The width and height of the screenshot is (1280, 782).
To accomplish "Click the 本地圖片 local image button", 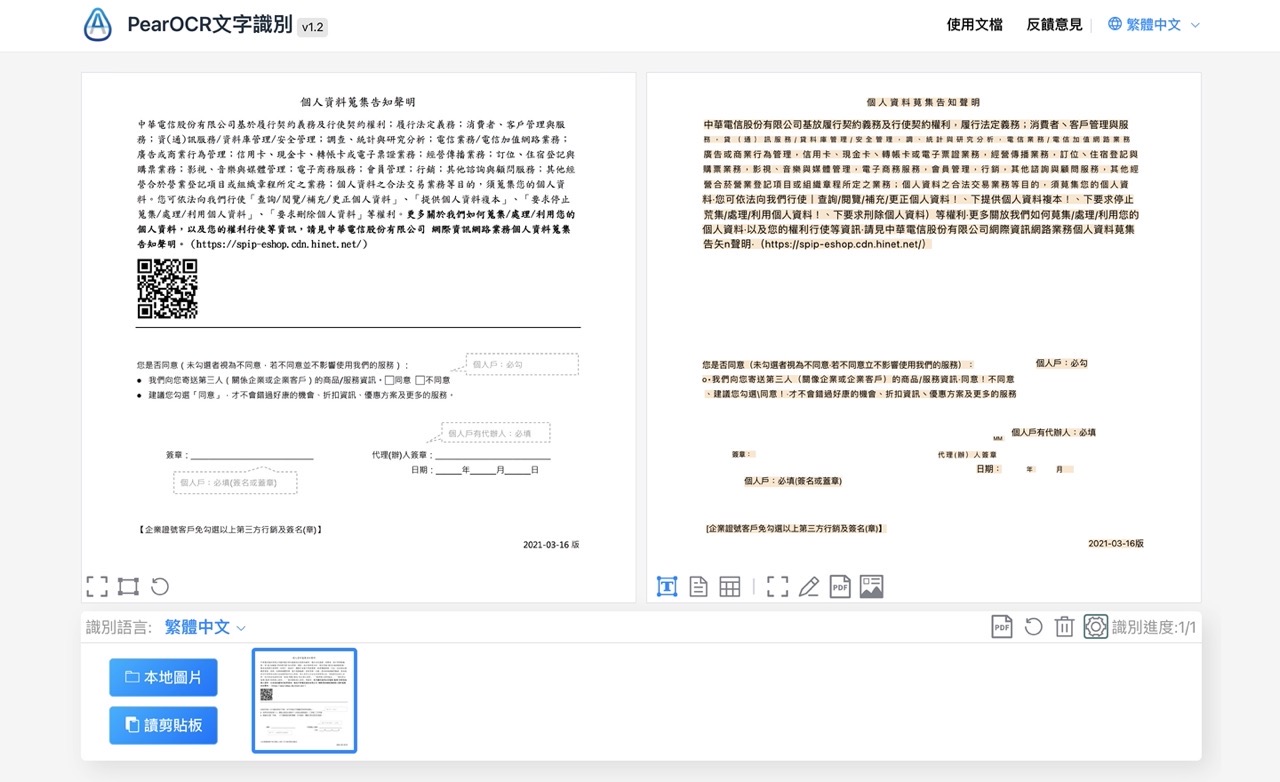I will (x=163, y=677).
